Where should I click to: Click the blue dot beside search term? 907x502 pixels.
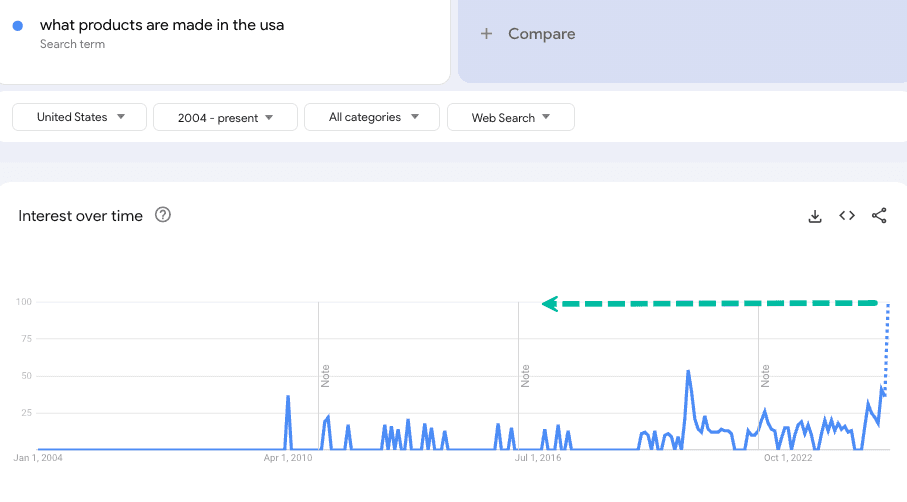(18, 26)
